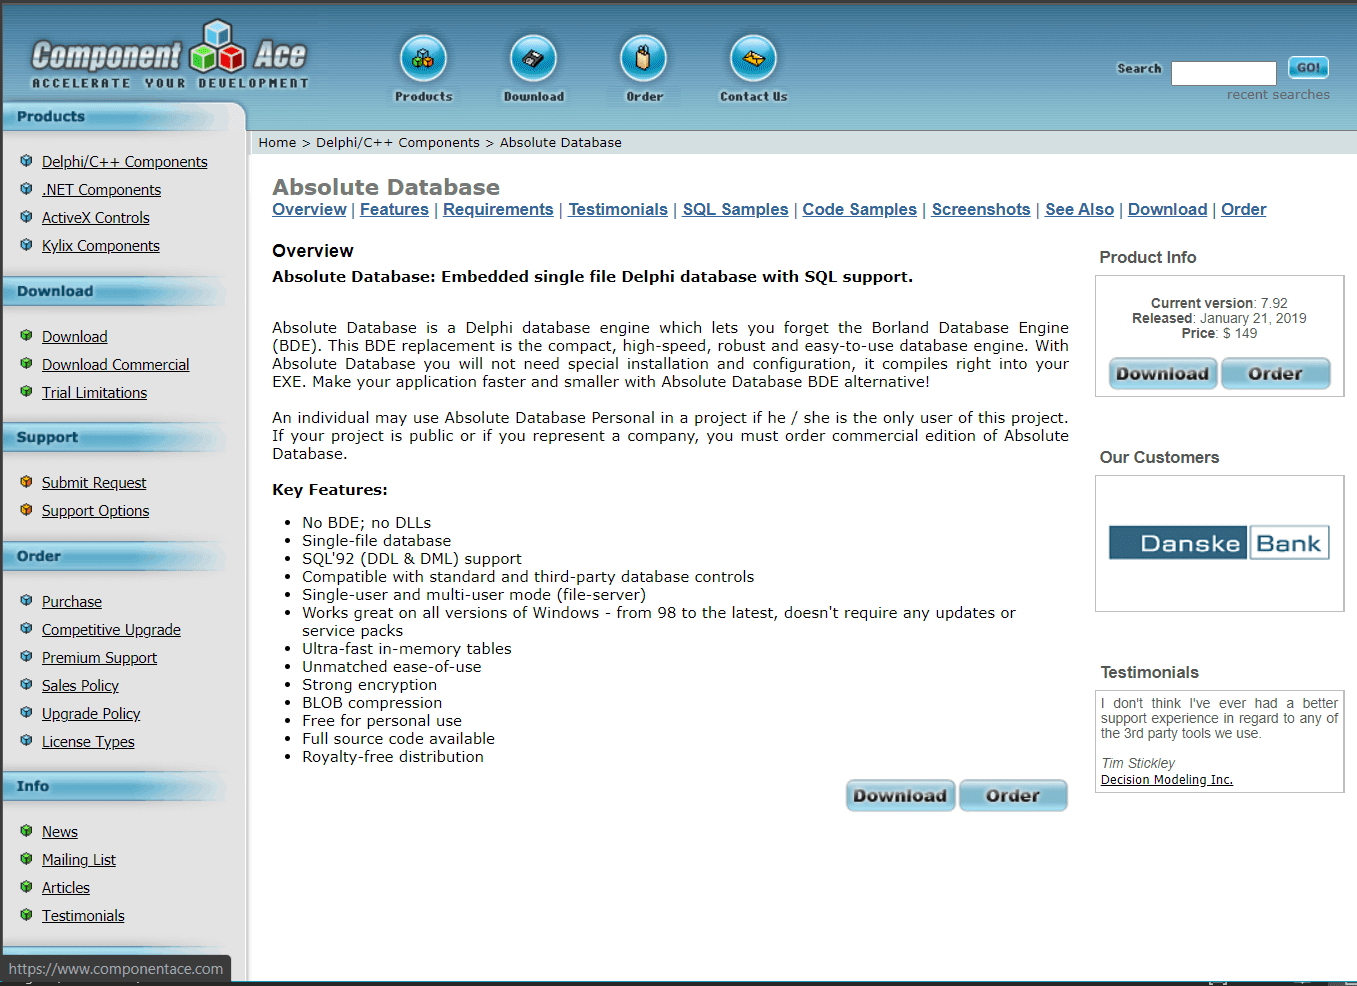Click bullet icon beside Delphi/C++ Components
Screen dimensions: 1357x986
point(26,161)
